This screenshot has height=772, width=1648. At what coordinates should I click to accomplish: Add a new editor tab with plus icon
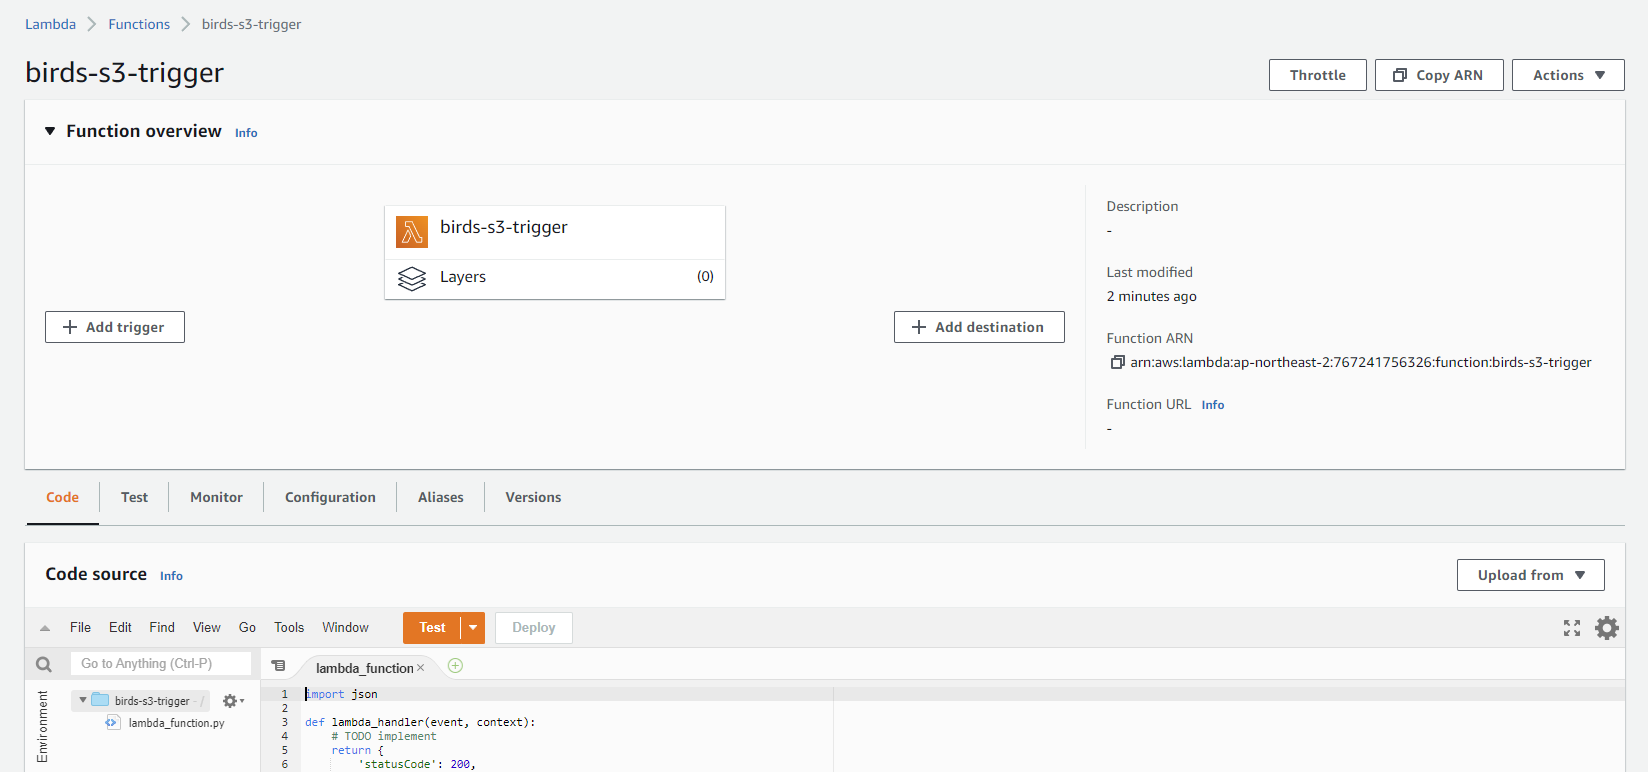click(x=455, y=666)
